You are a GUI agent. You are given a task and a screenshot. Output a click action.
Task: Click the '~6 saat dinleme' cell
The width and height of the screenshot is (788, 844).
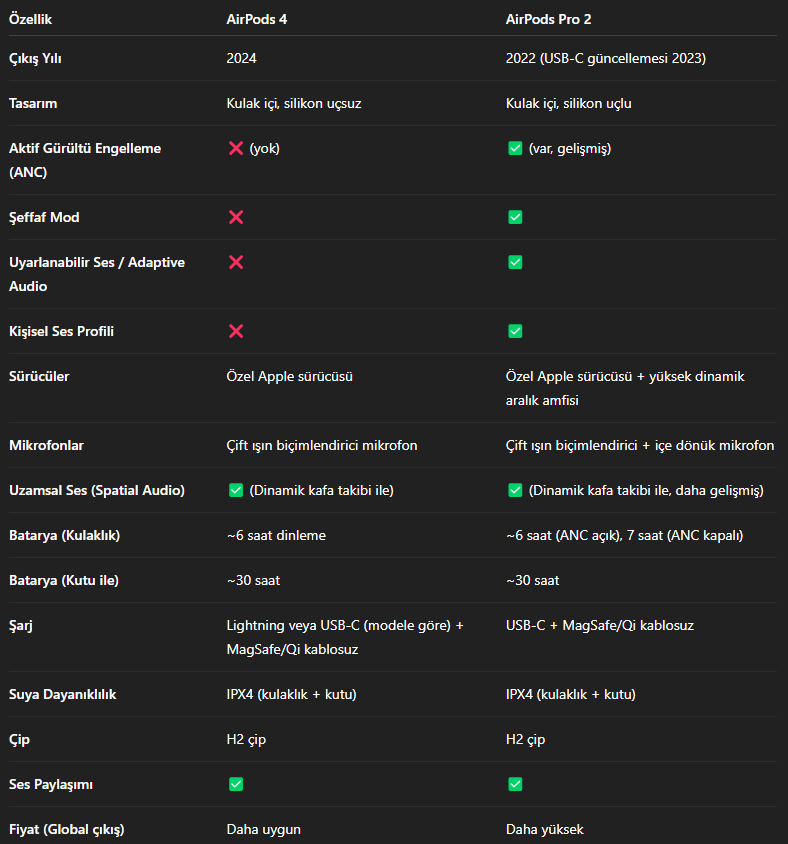coord(276,536)
